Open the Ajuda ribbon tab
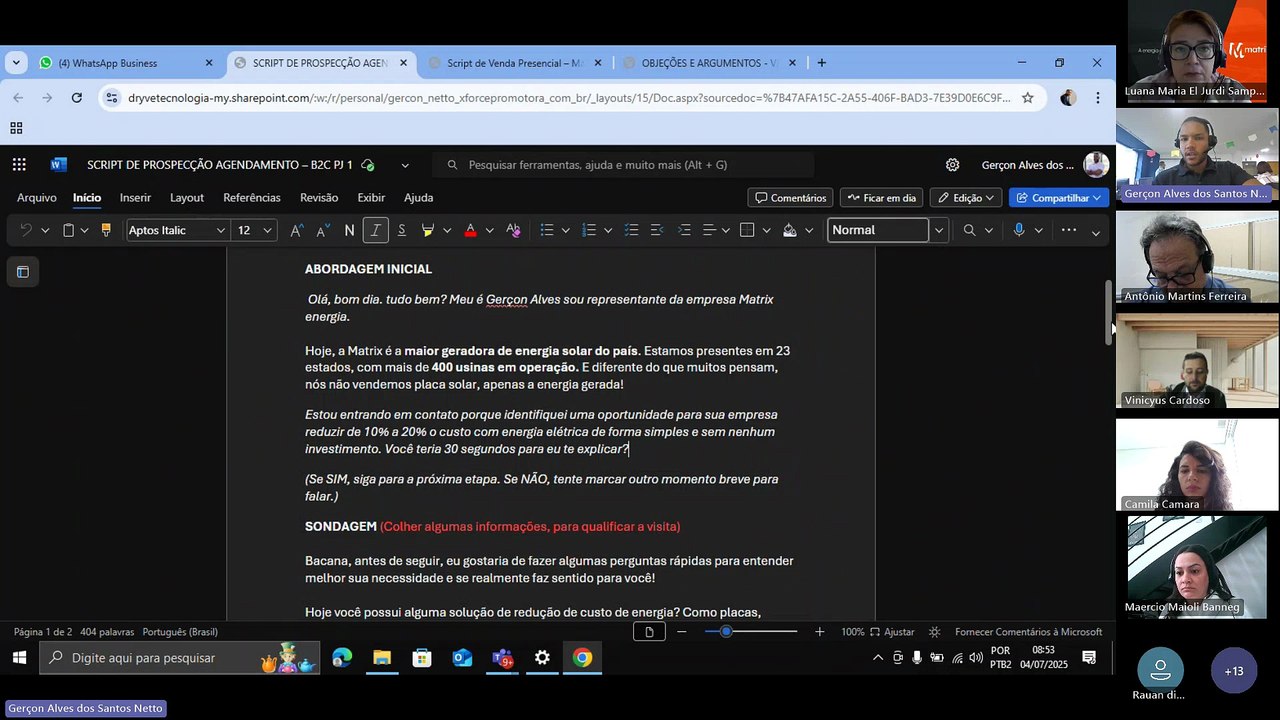Screen dimensions: 1280x720 click(x=418, y=198)
